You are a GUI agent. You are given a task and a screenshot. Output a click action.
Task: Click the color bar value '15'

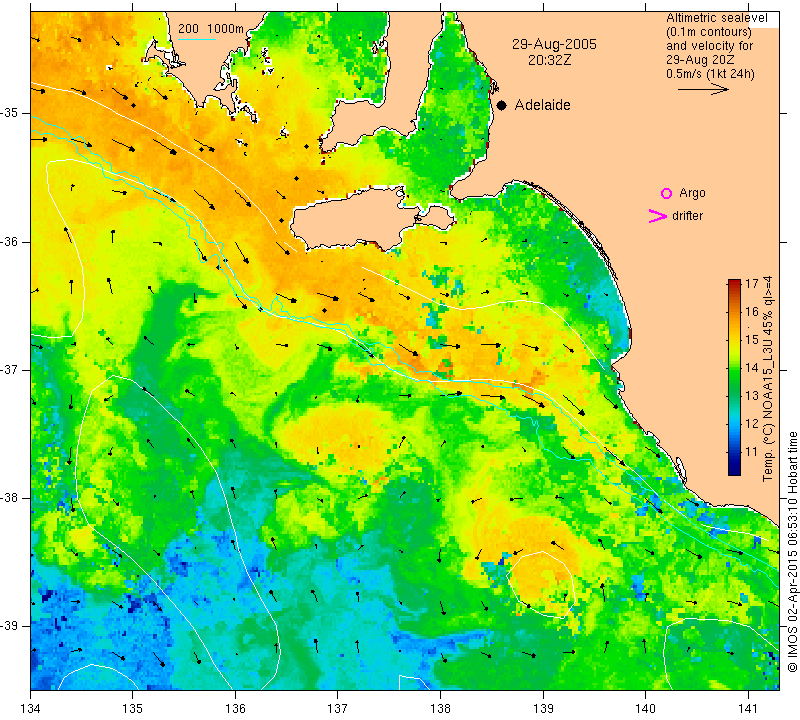752,339
